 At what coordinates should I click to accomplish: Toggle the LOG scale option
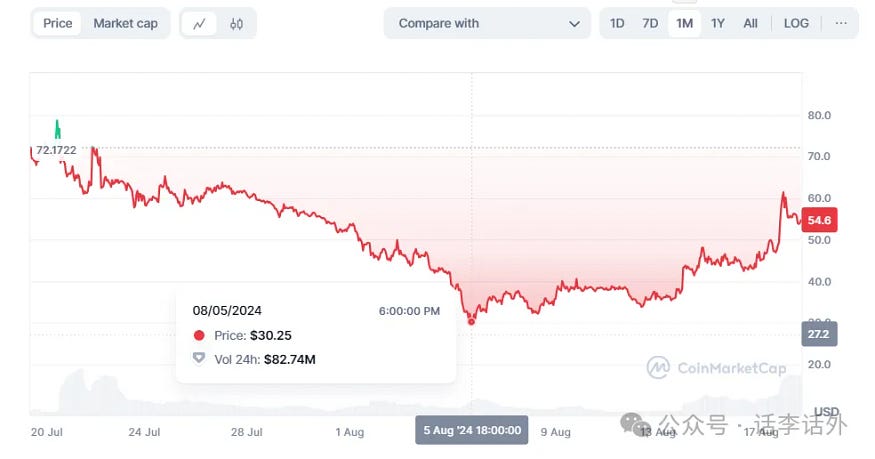point(797,23)
